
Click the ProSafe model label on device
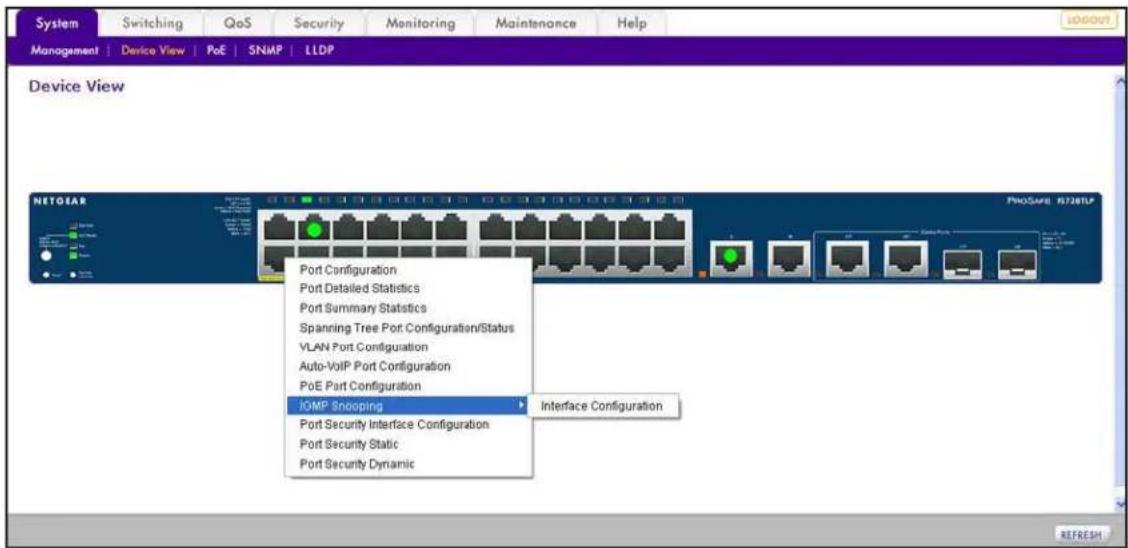(1051, 201)
